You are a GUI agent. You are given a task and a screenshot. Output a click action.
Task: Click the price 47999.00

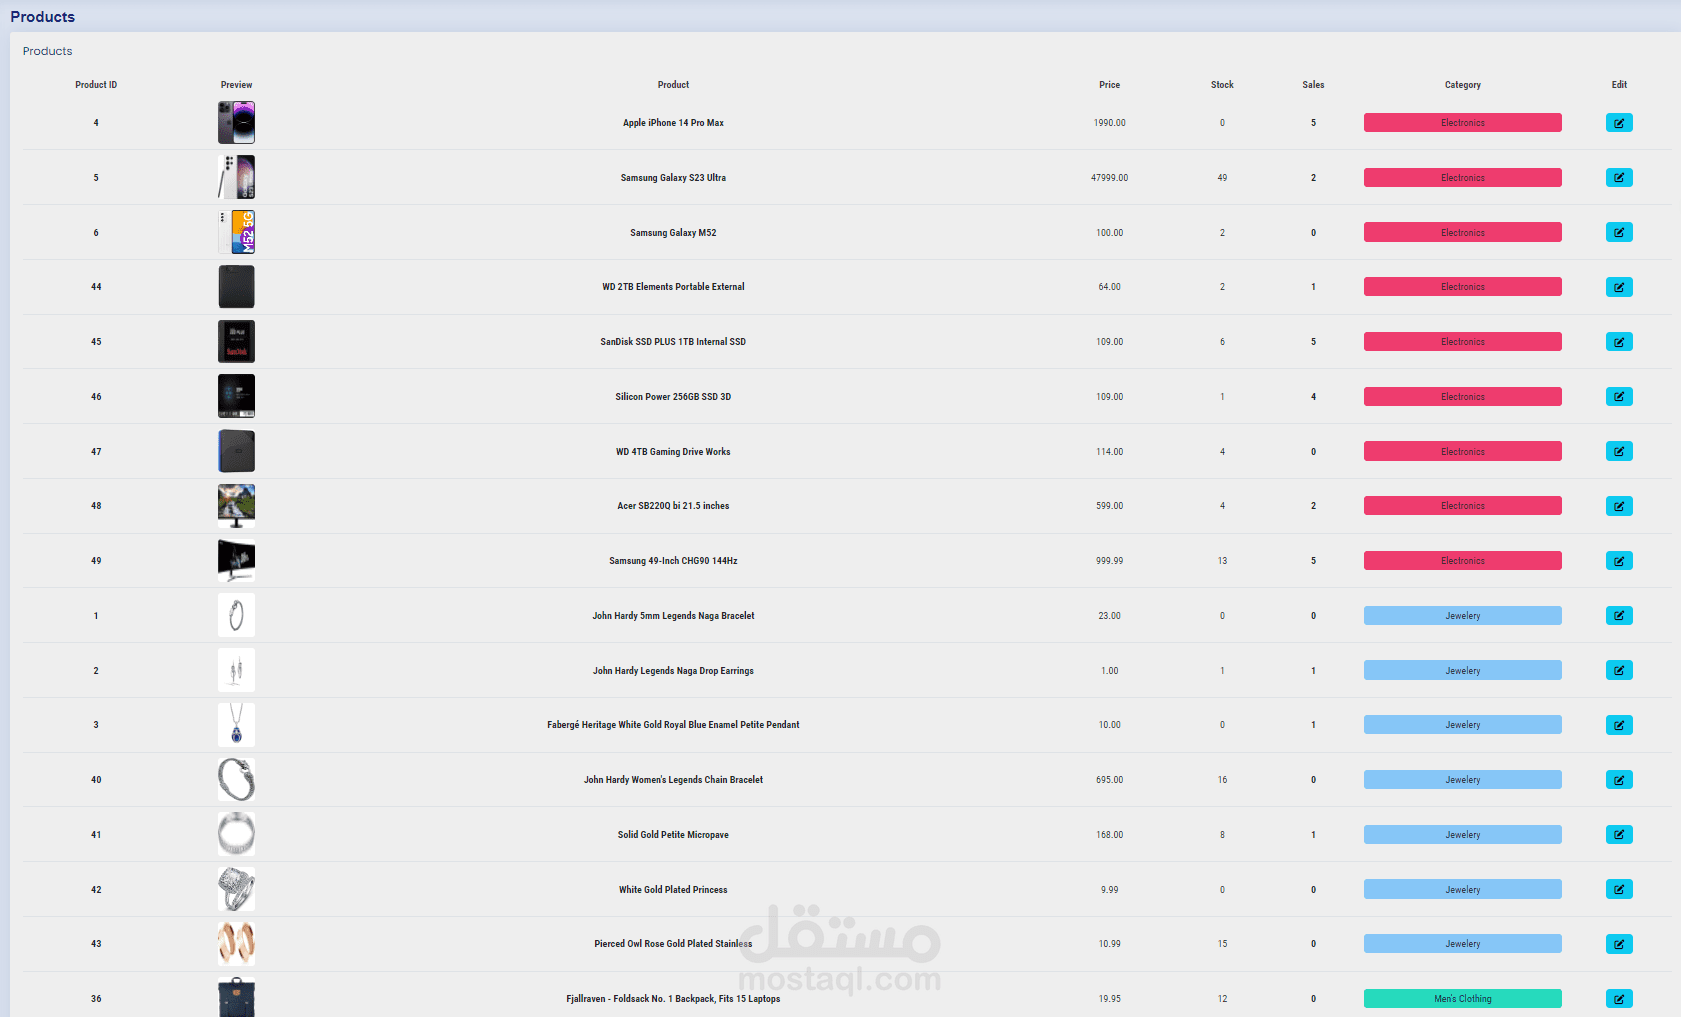coord(1109,178)
